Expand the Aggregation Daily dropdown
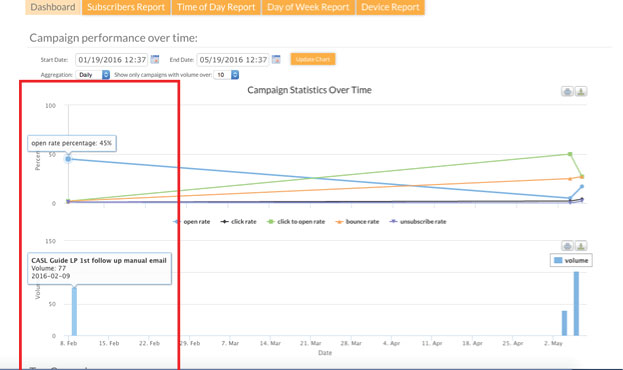This screenshot has width=623, height=370. point(93,75)
